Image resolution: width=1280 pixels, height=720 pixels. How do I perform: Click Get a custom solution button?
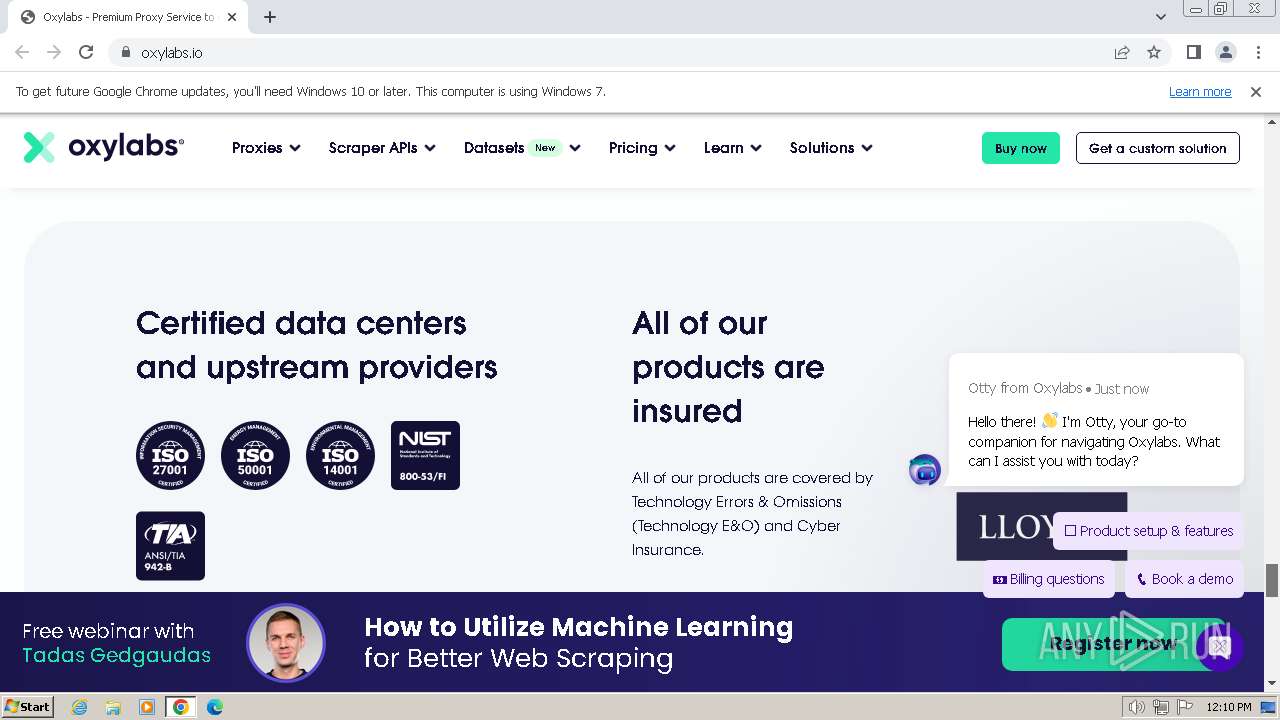pyautogui.click(x=1158, y=148)
